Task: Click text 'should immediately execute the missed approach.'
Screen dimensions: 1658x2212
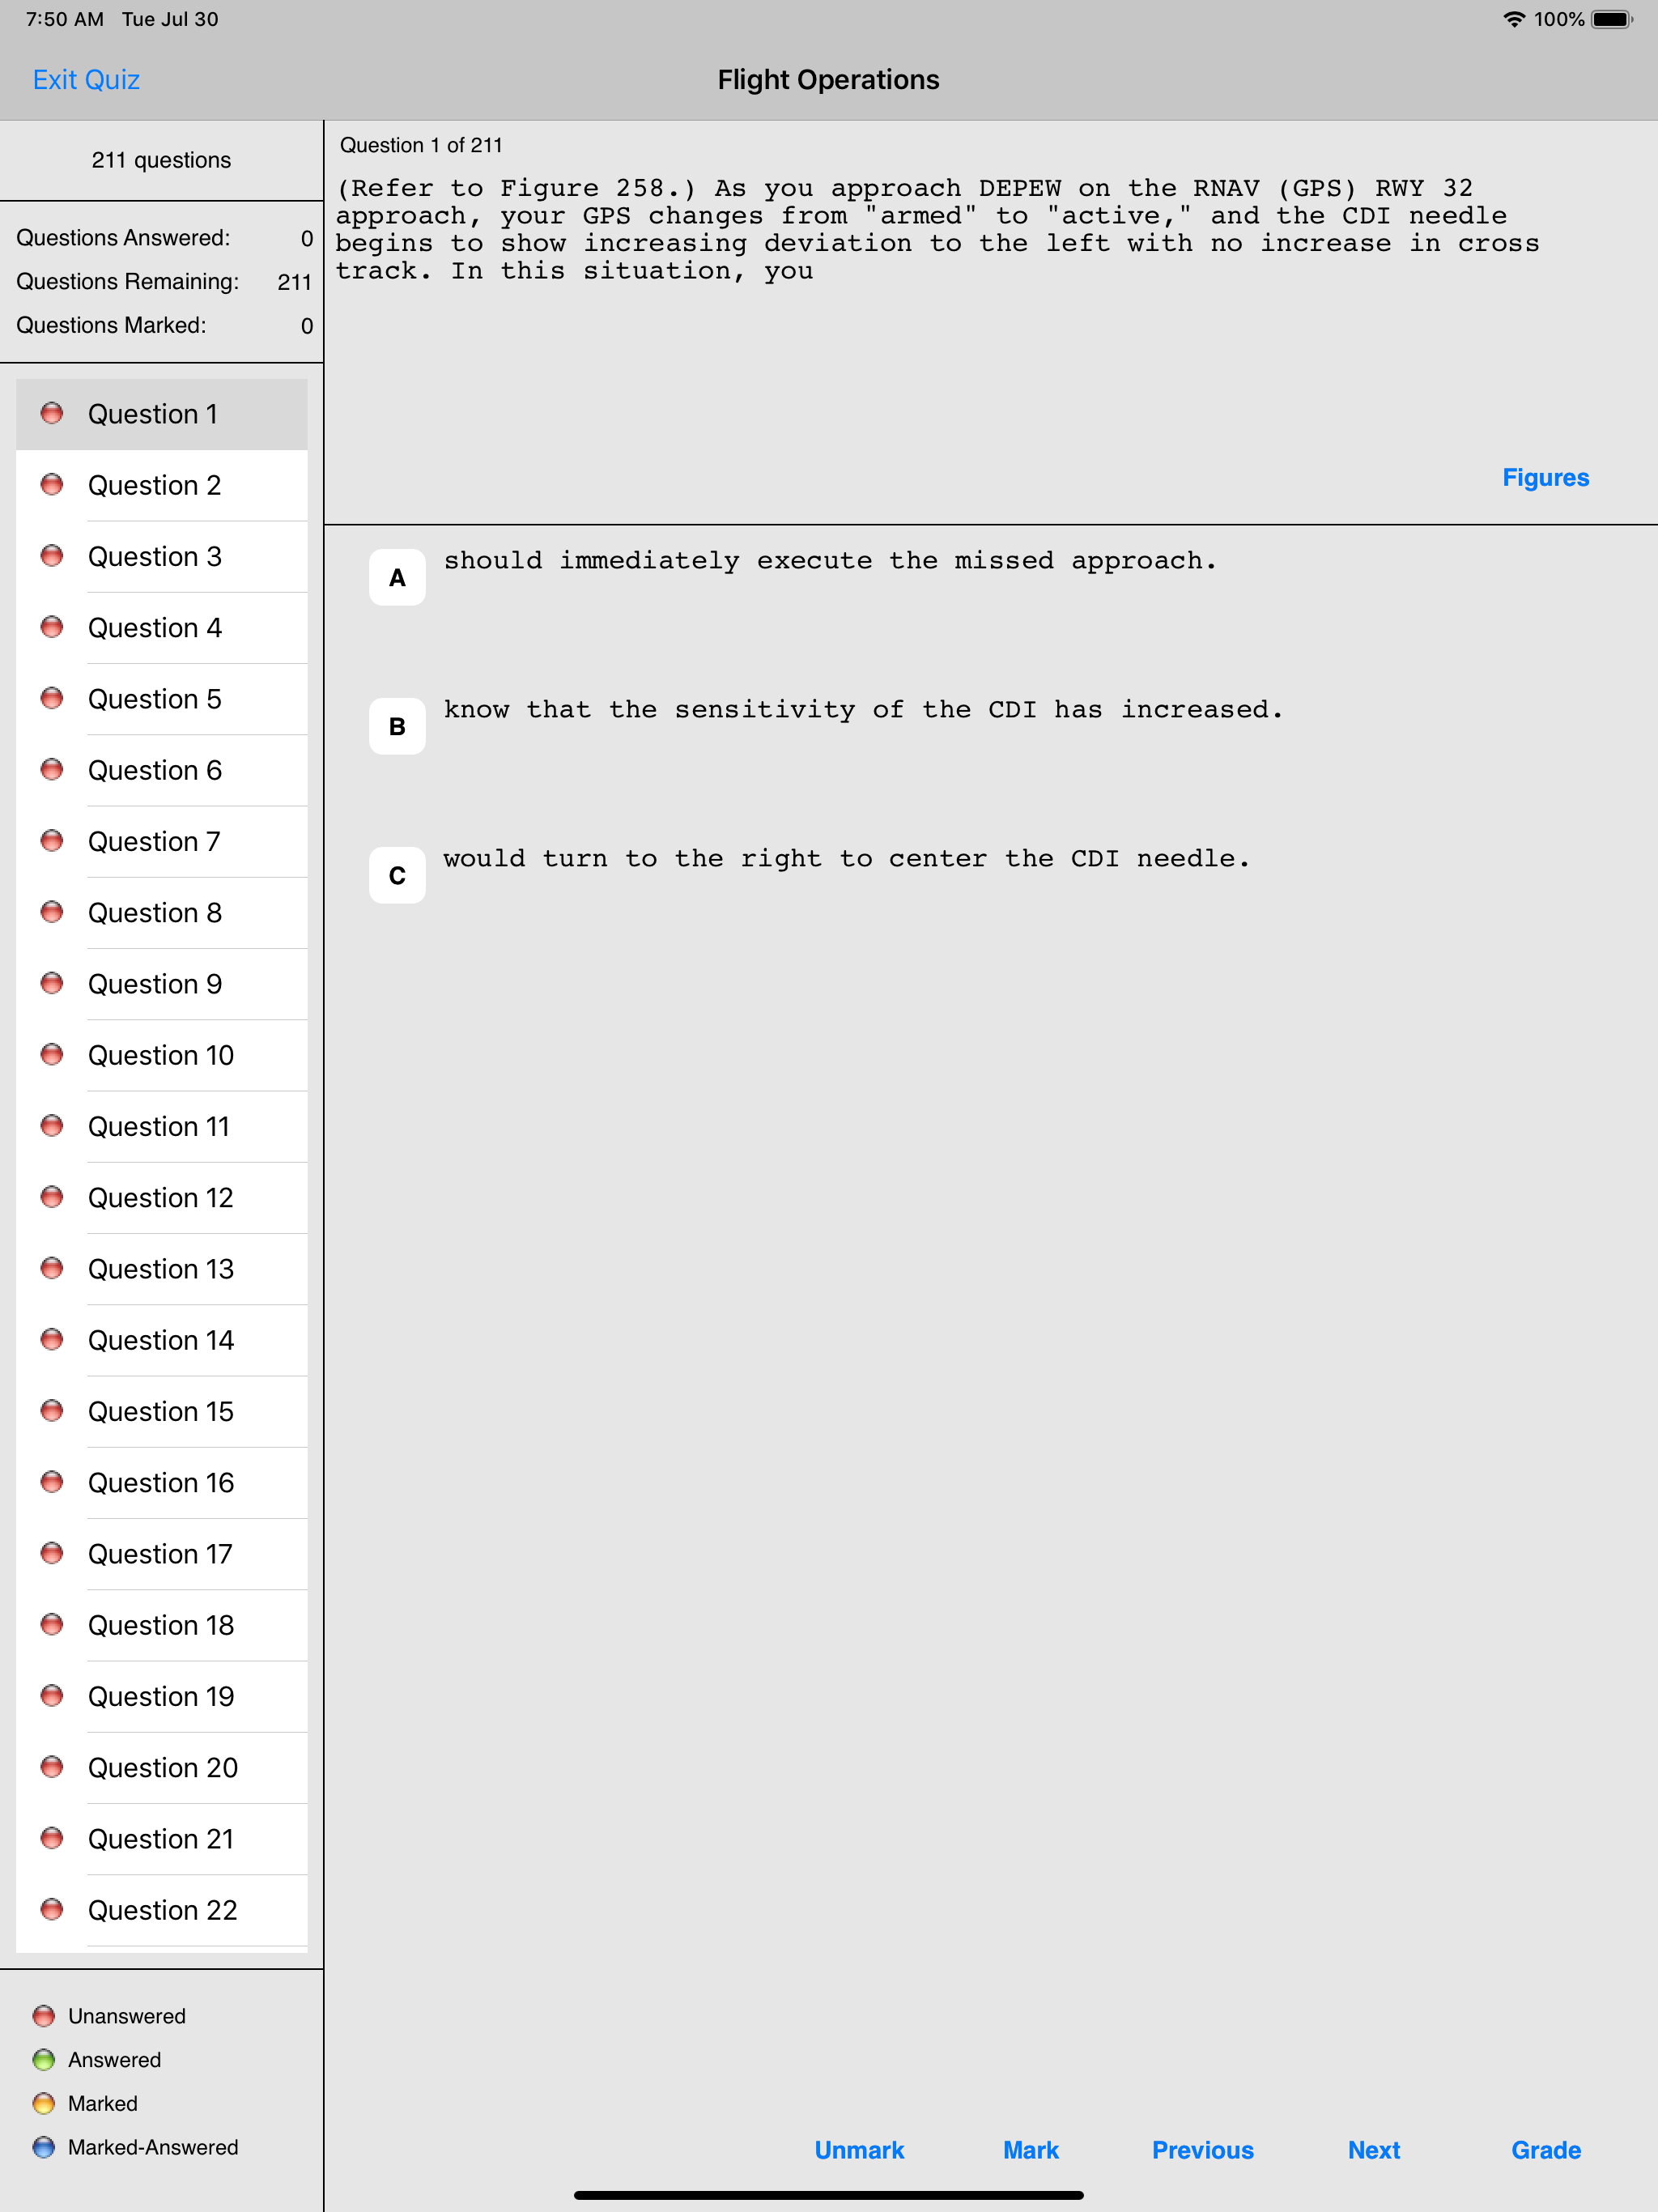Action: 830,561
